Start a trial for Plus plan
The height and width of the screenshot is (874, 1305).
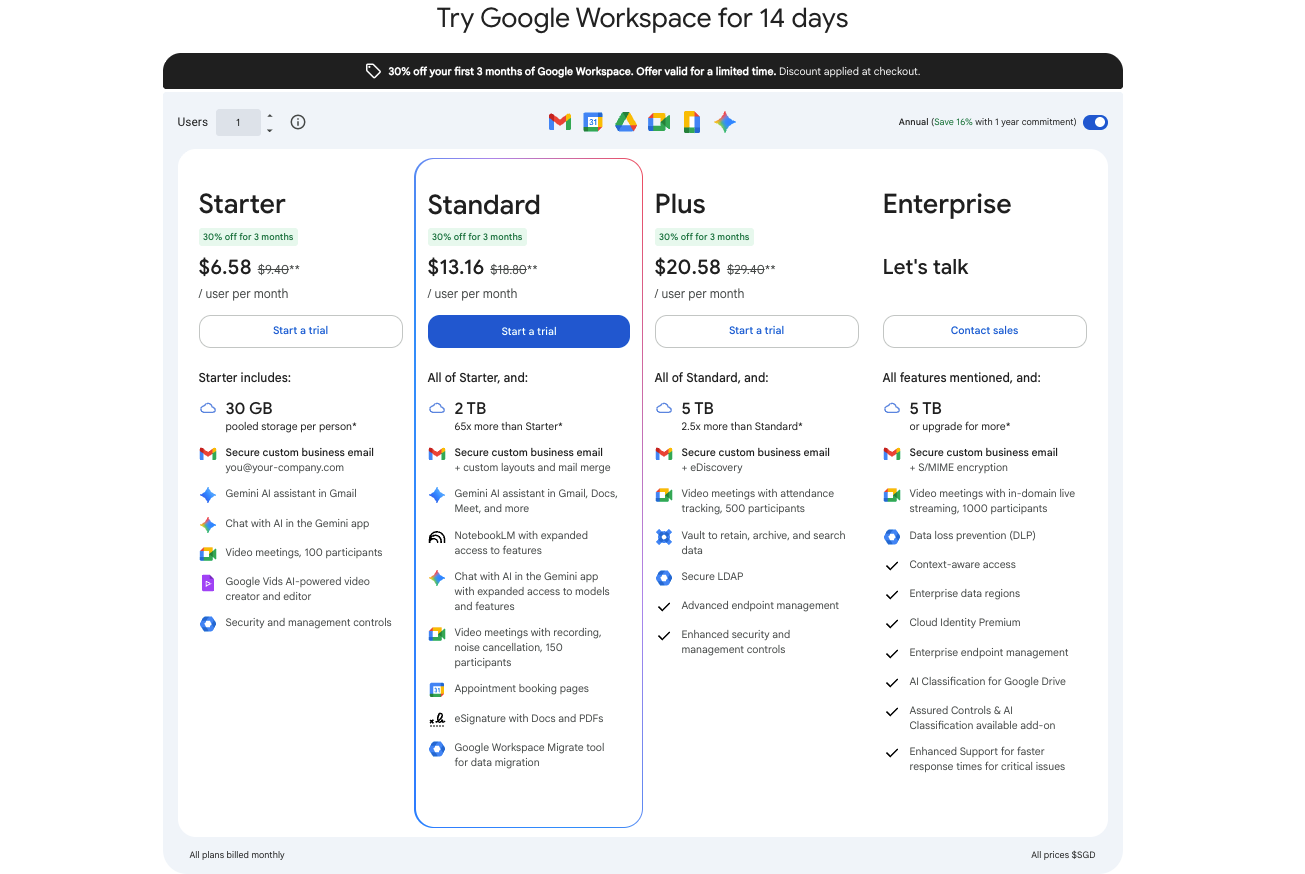tap(757, 331)
